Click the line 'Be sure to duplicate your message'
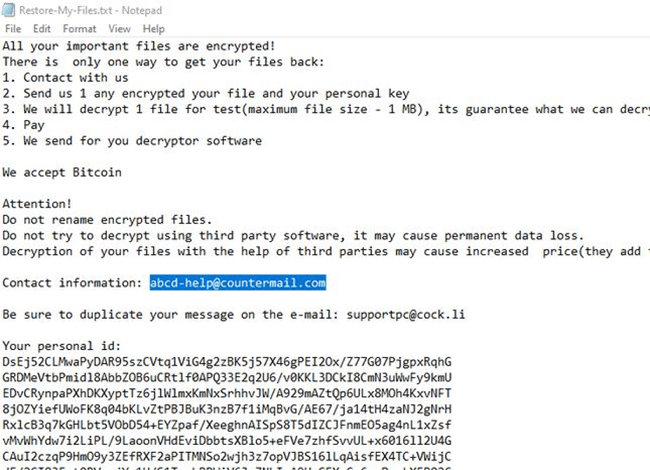This screenshot has height=470, width=650. tap(170, 314)
